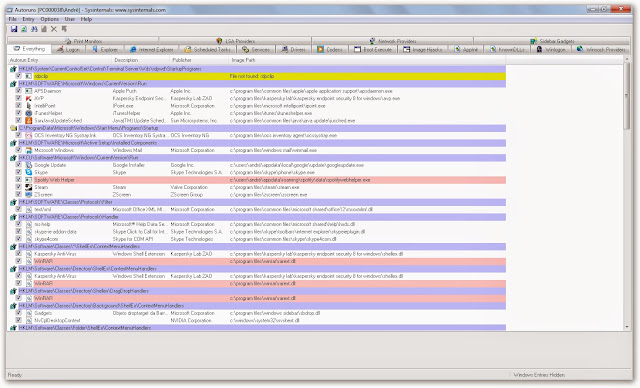
Task: Open the Help menu
Action: (x=86, y=19)
